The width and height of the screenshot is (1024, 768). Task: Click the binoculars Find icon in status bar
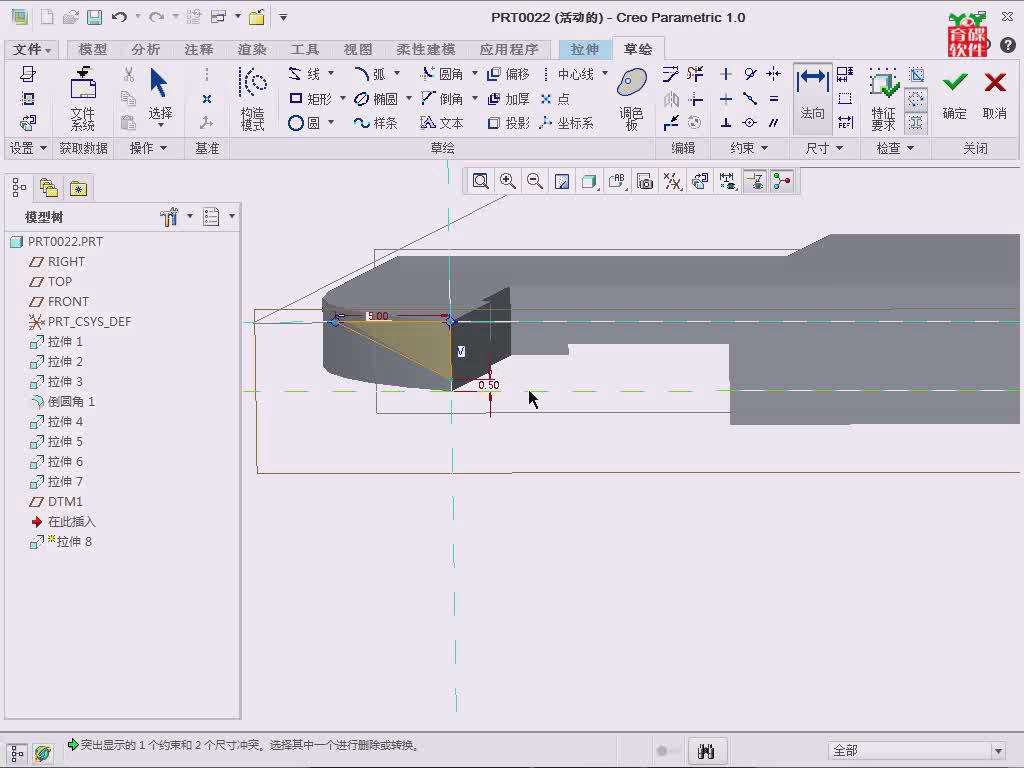coord(706,751)
